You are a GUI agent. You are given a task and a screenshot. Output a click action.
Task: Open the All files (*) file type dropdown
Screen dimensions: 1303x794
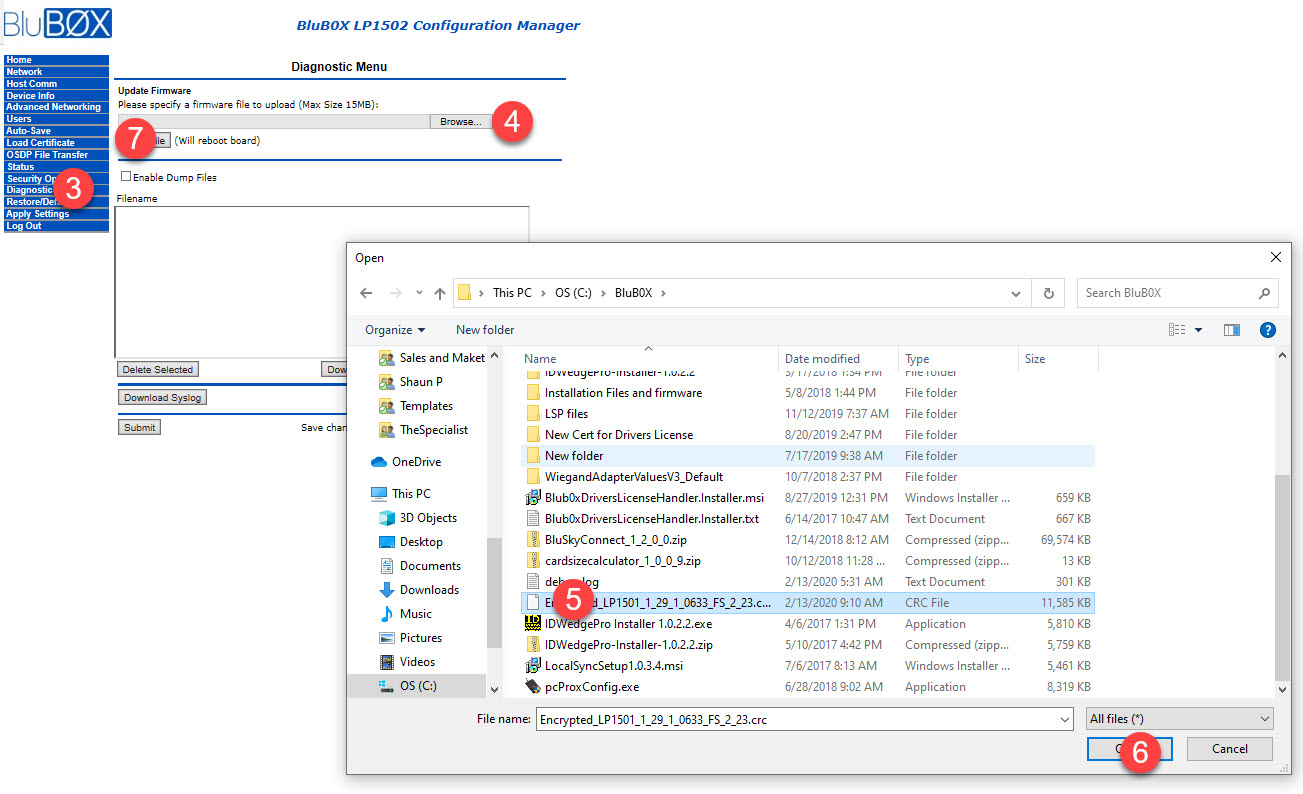(1178, 718)
